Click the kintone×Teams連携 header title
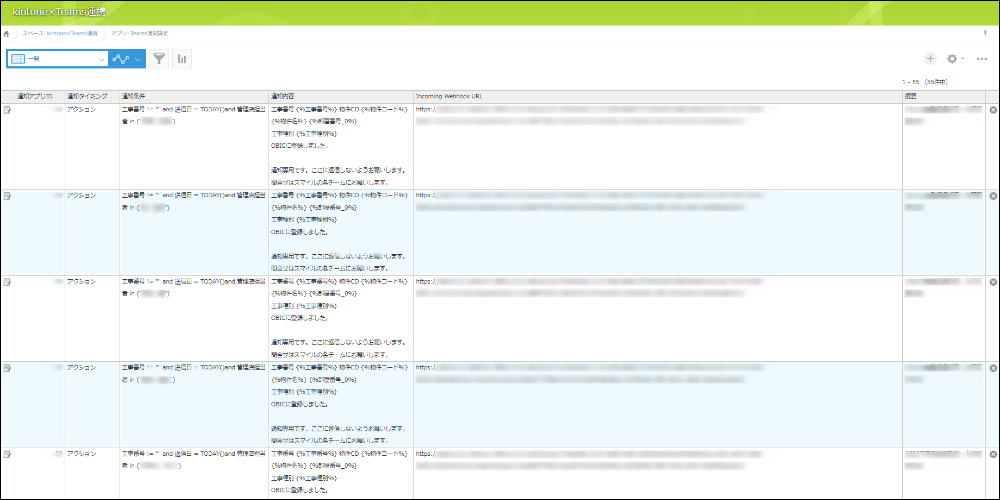Image resolution: width=1000 pixels, height=500 pixels. pos(59,12)
